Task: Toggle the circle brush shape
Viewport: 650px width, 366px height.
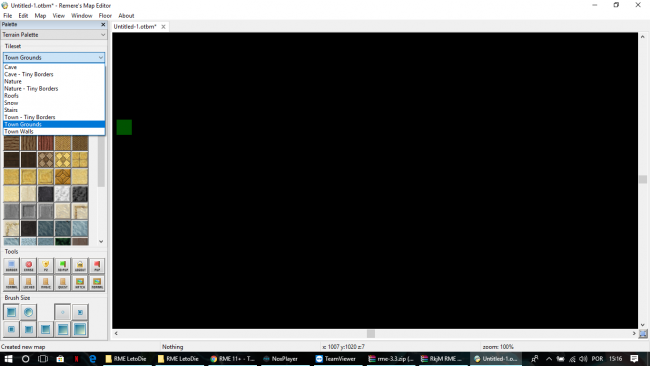Action: click(29, 312)
